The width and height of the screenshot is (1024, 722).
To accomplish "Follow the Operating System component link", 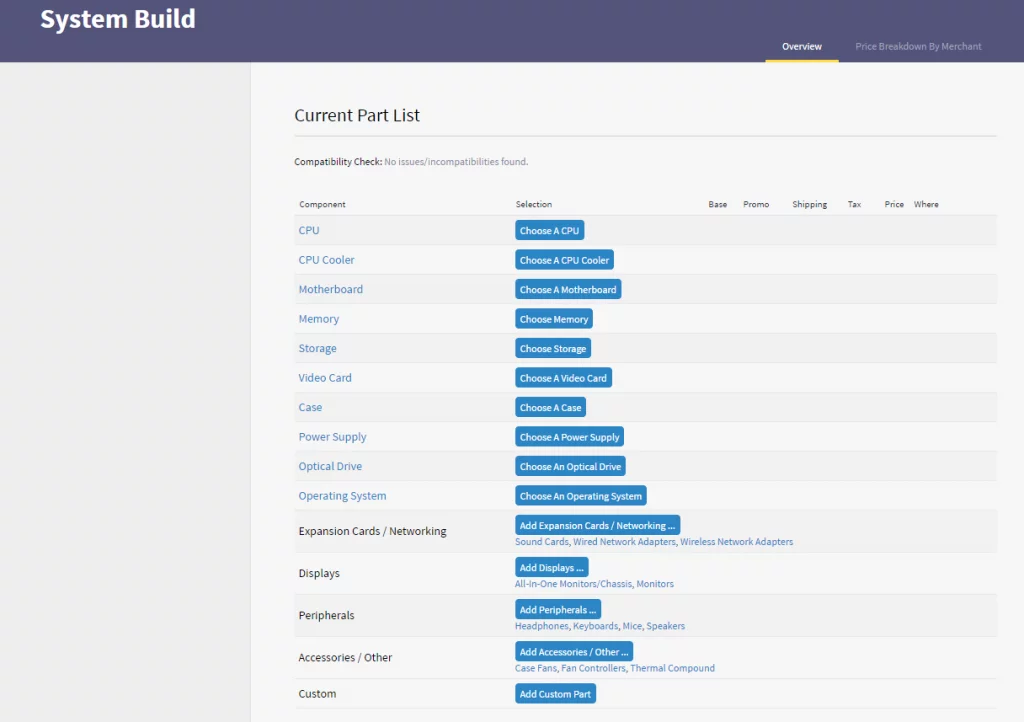I will click(x=342, y=496).
